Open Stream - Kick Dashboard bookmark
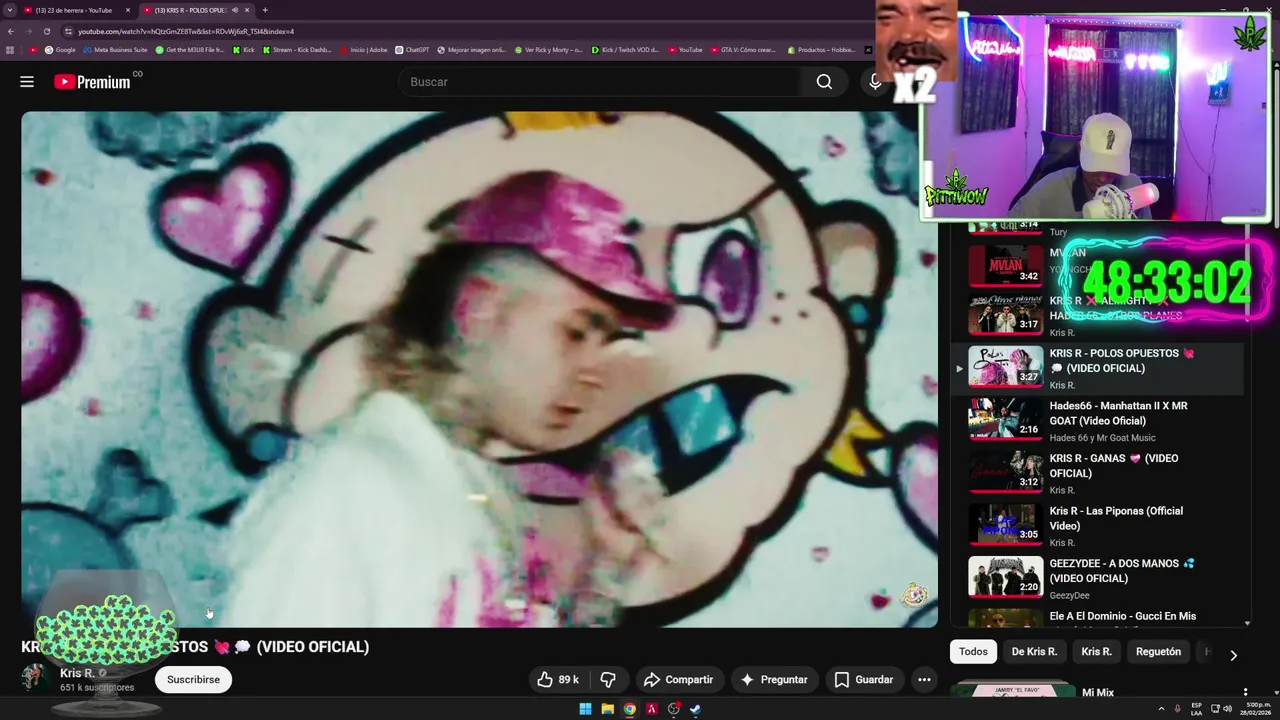The image size is (1280, 720). click(x=297, y=50)
